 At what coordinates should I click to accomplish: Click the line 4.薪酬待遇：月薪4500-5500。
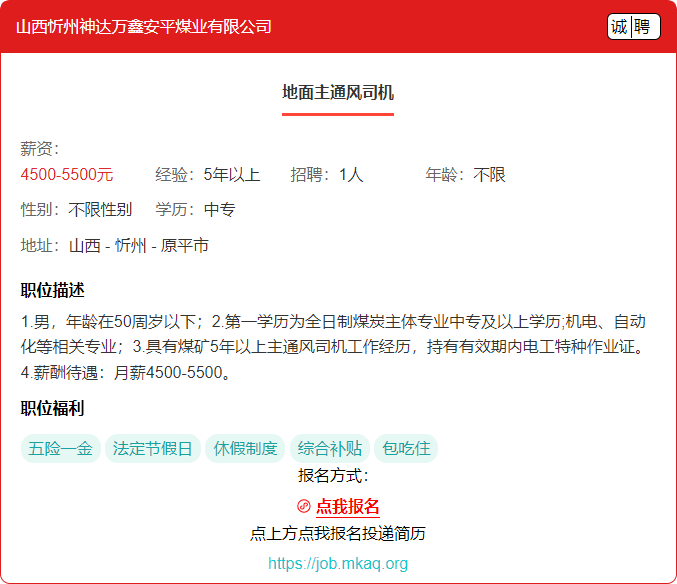tap(125, 372)
